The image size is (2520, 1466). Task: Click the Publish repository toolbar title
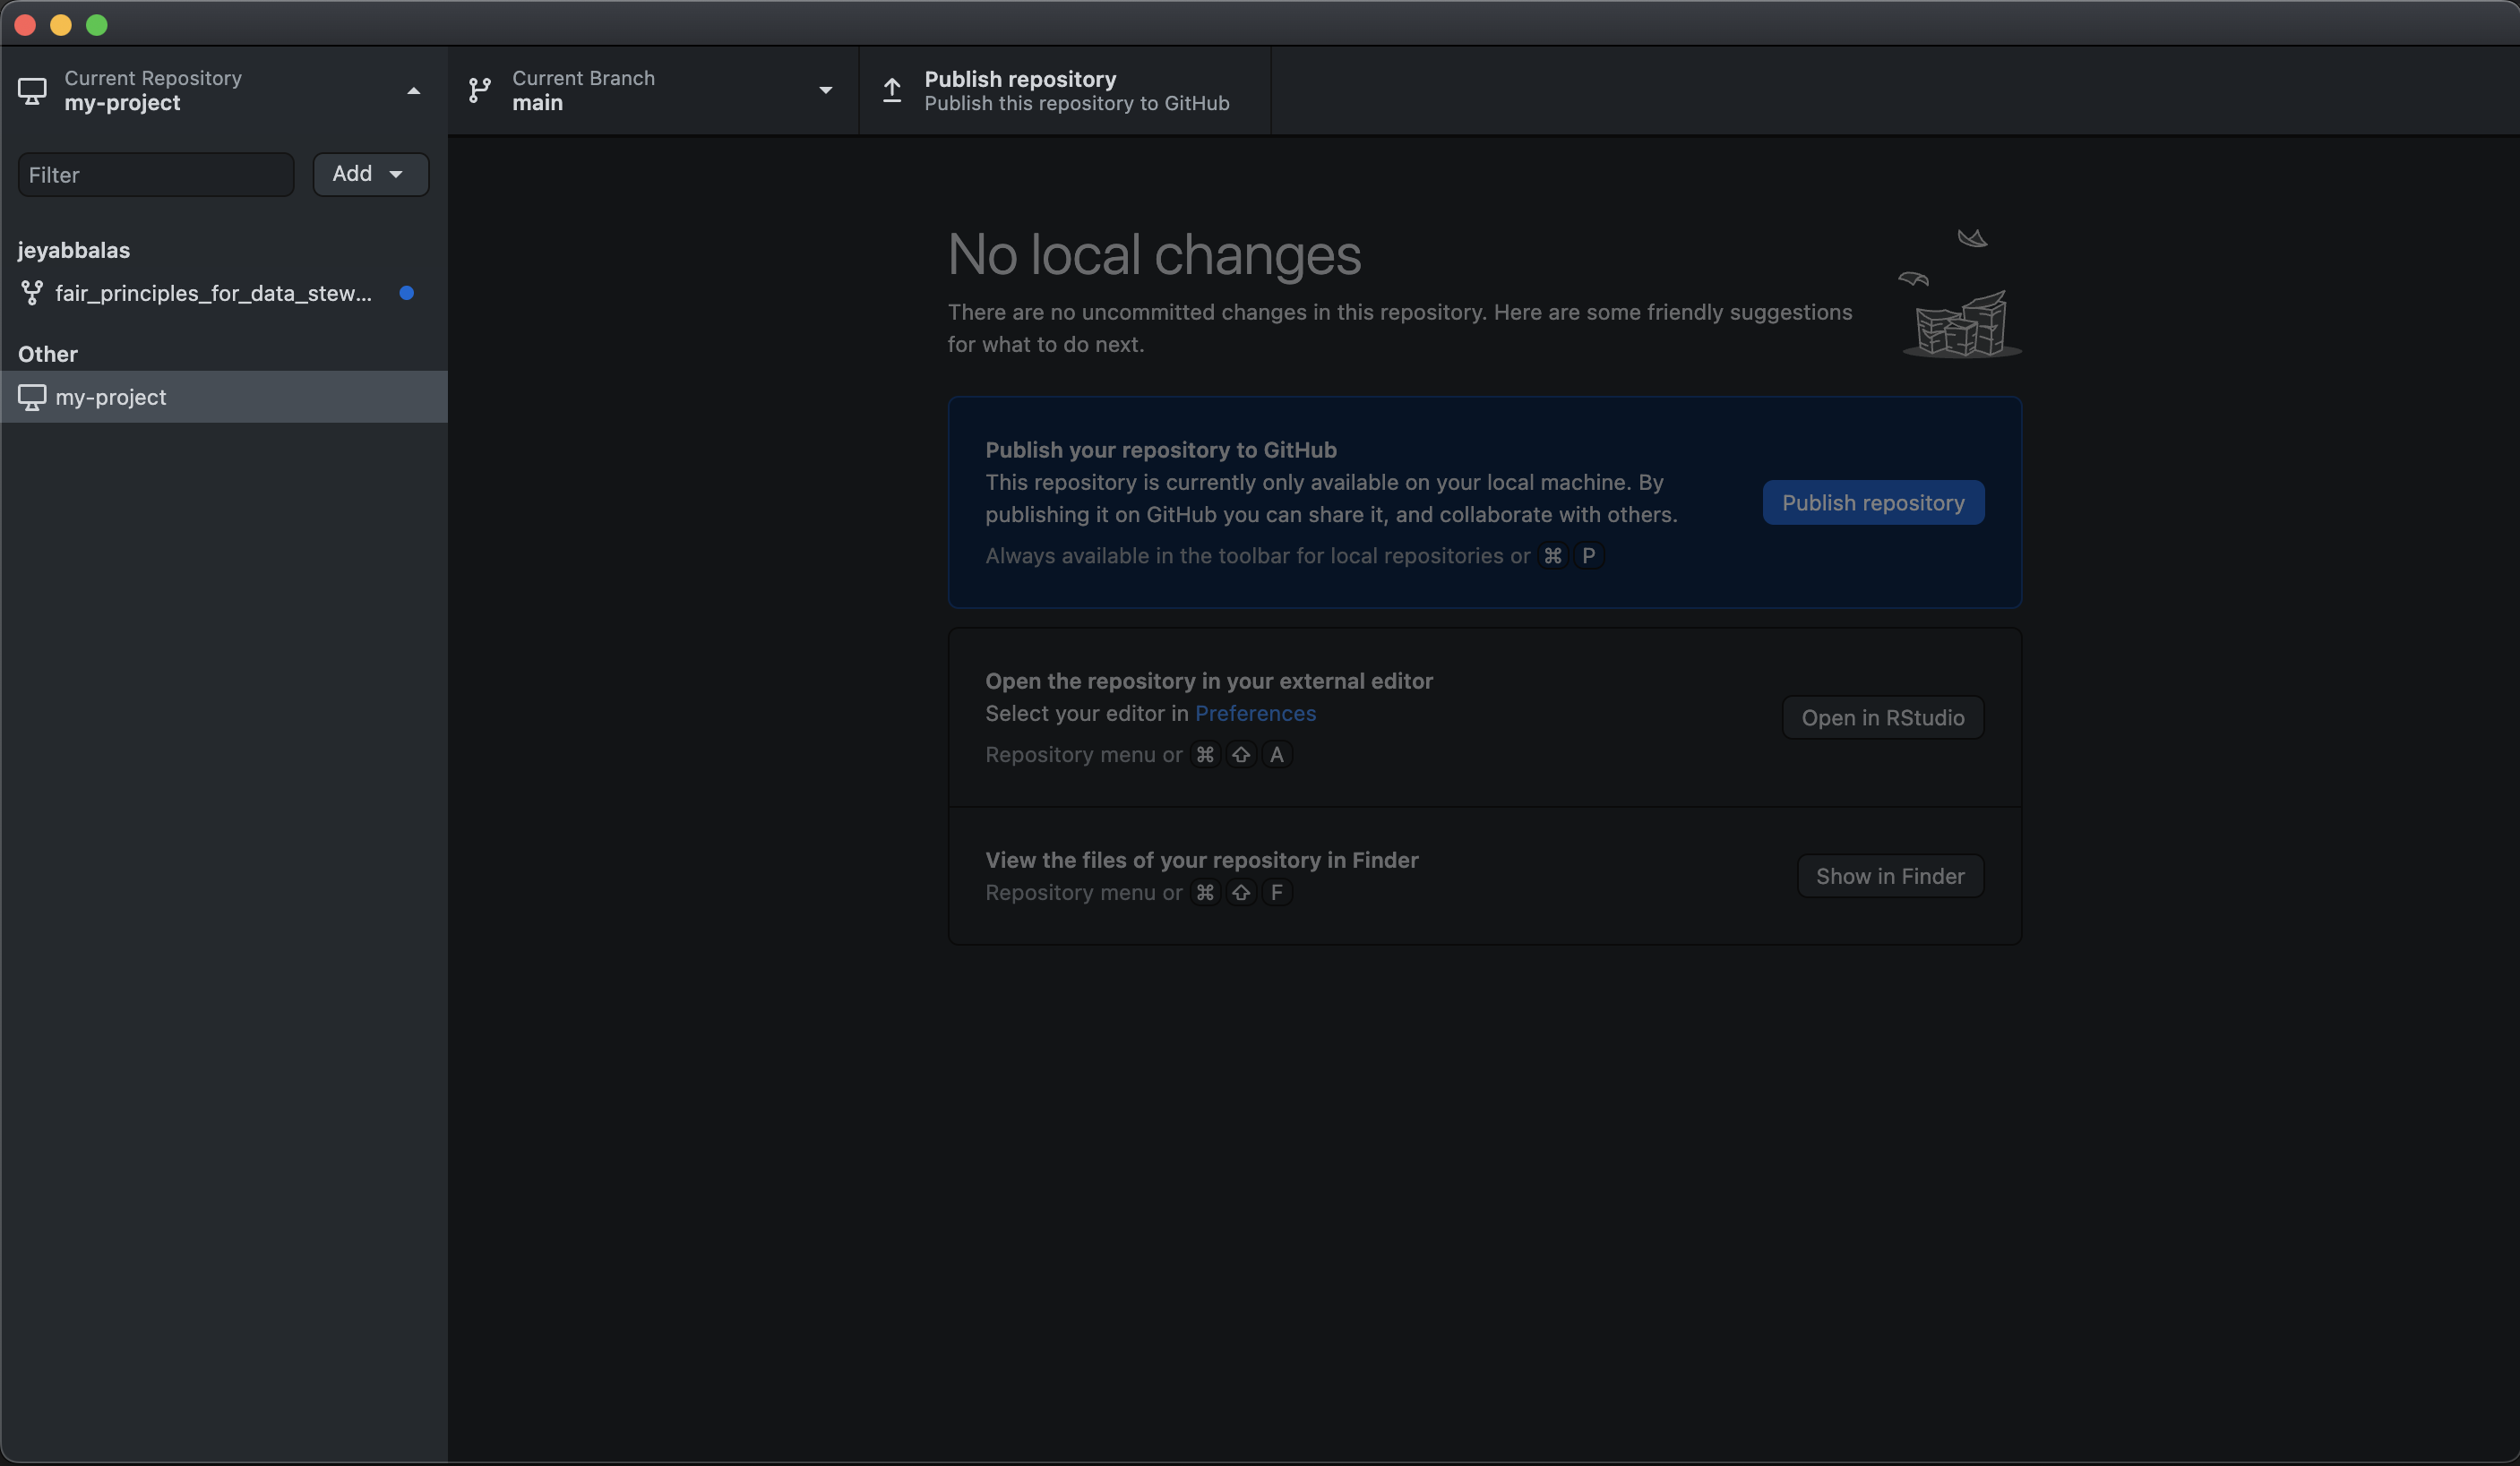pos(1020,79)
